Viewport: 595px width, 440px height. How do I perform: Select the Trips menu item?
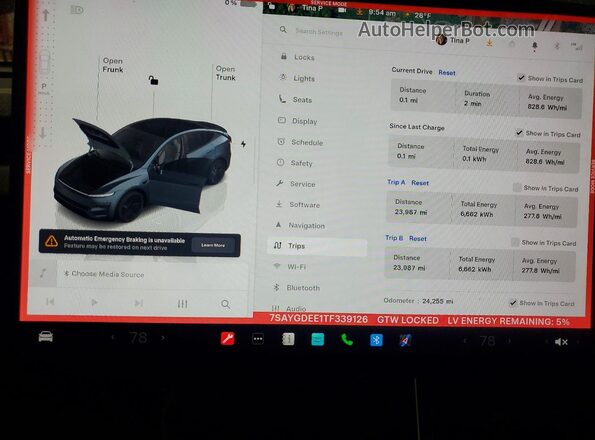click(317, 246)
